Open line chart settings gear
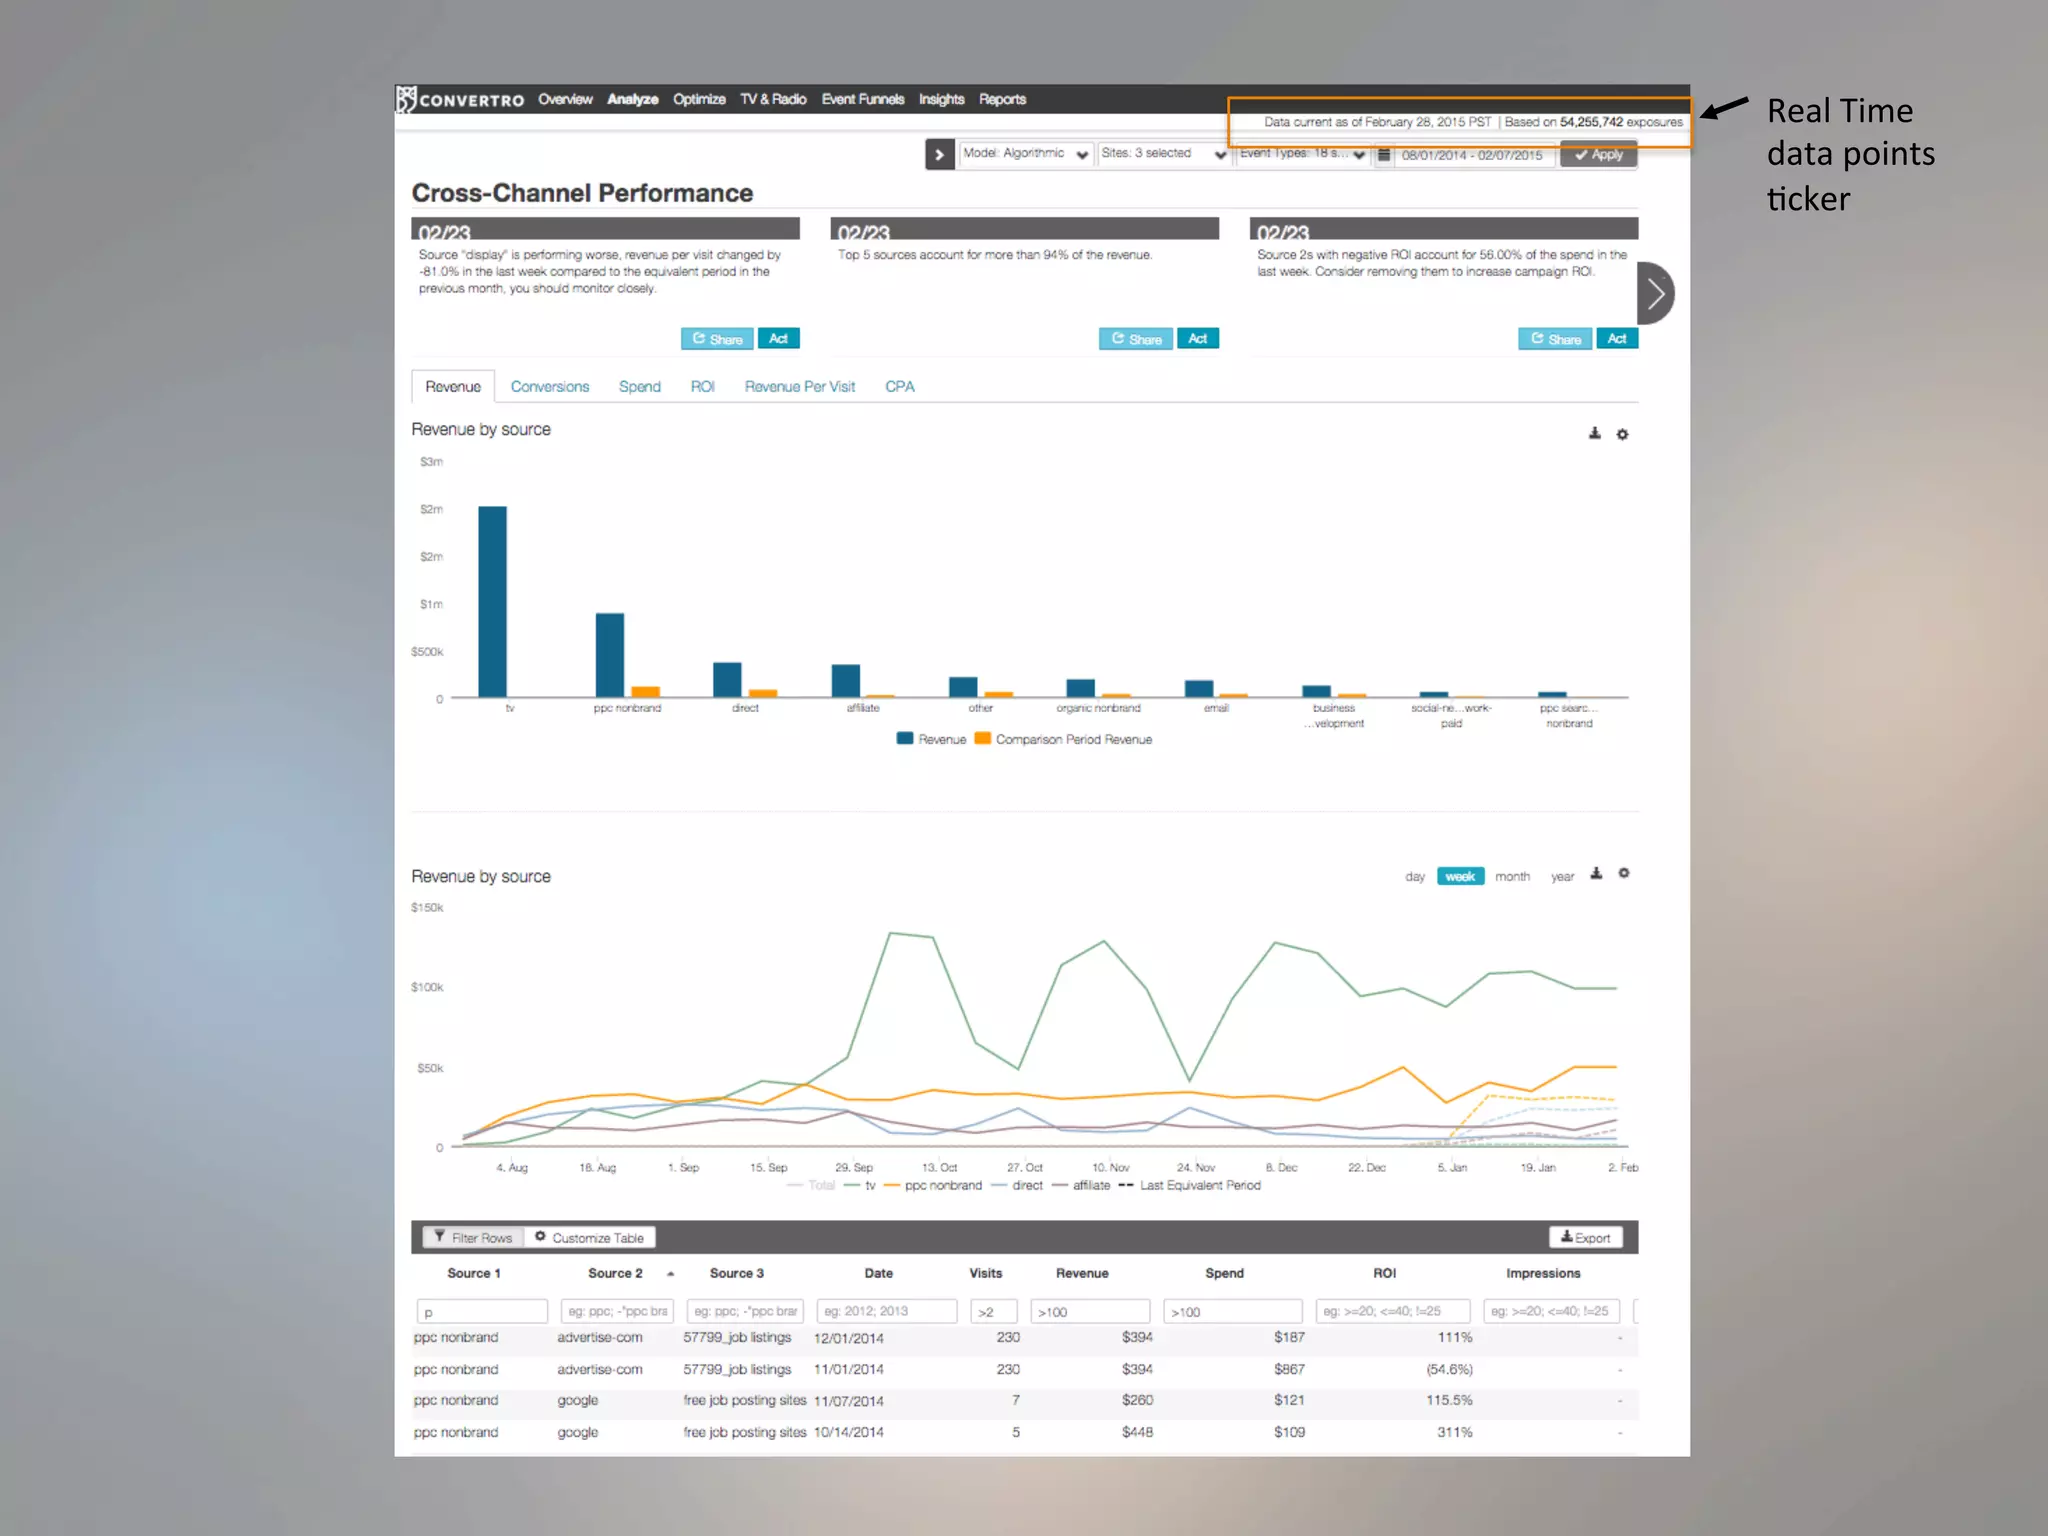This screenshot has height=1536, width=2048. 1624,874
